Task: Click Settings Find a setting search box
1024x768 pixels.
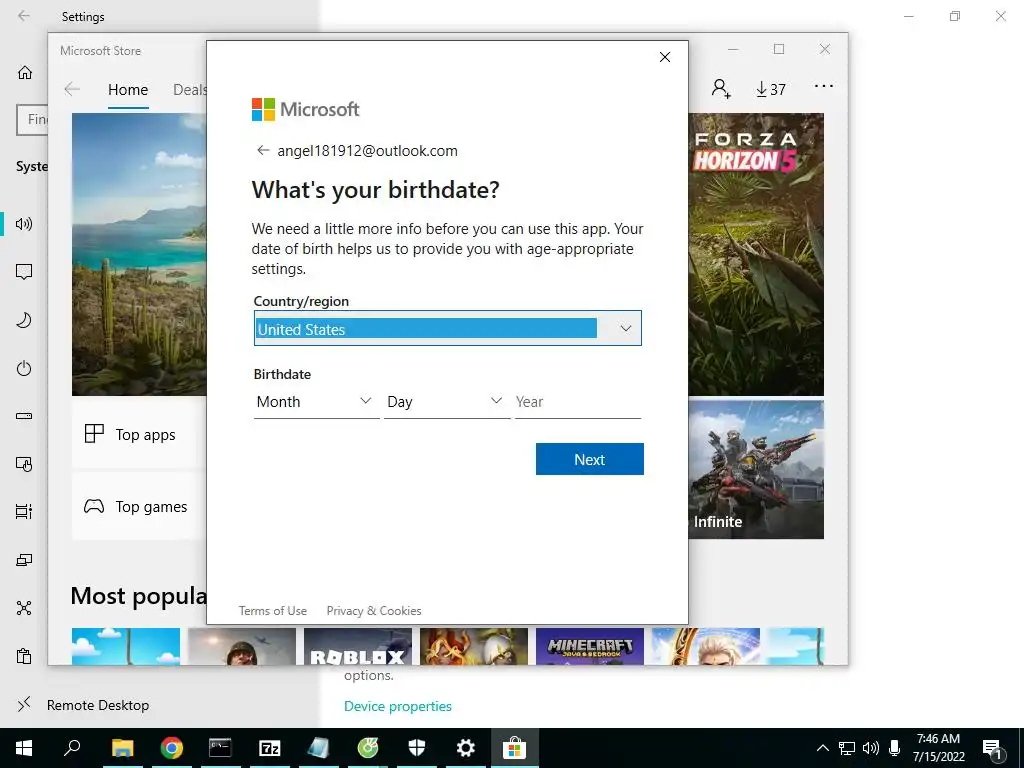Action: [33, 120]
